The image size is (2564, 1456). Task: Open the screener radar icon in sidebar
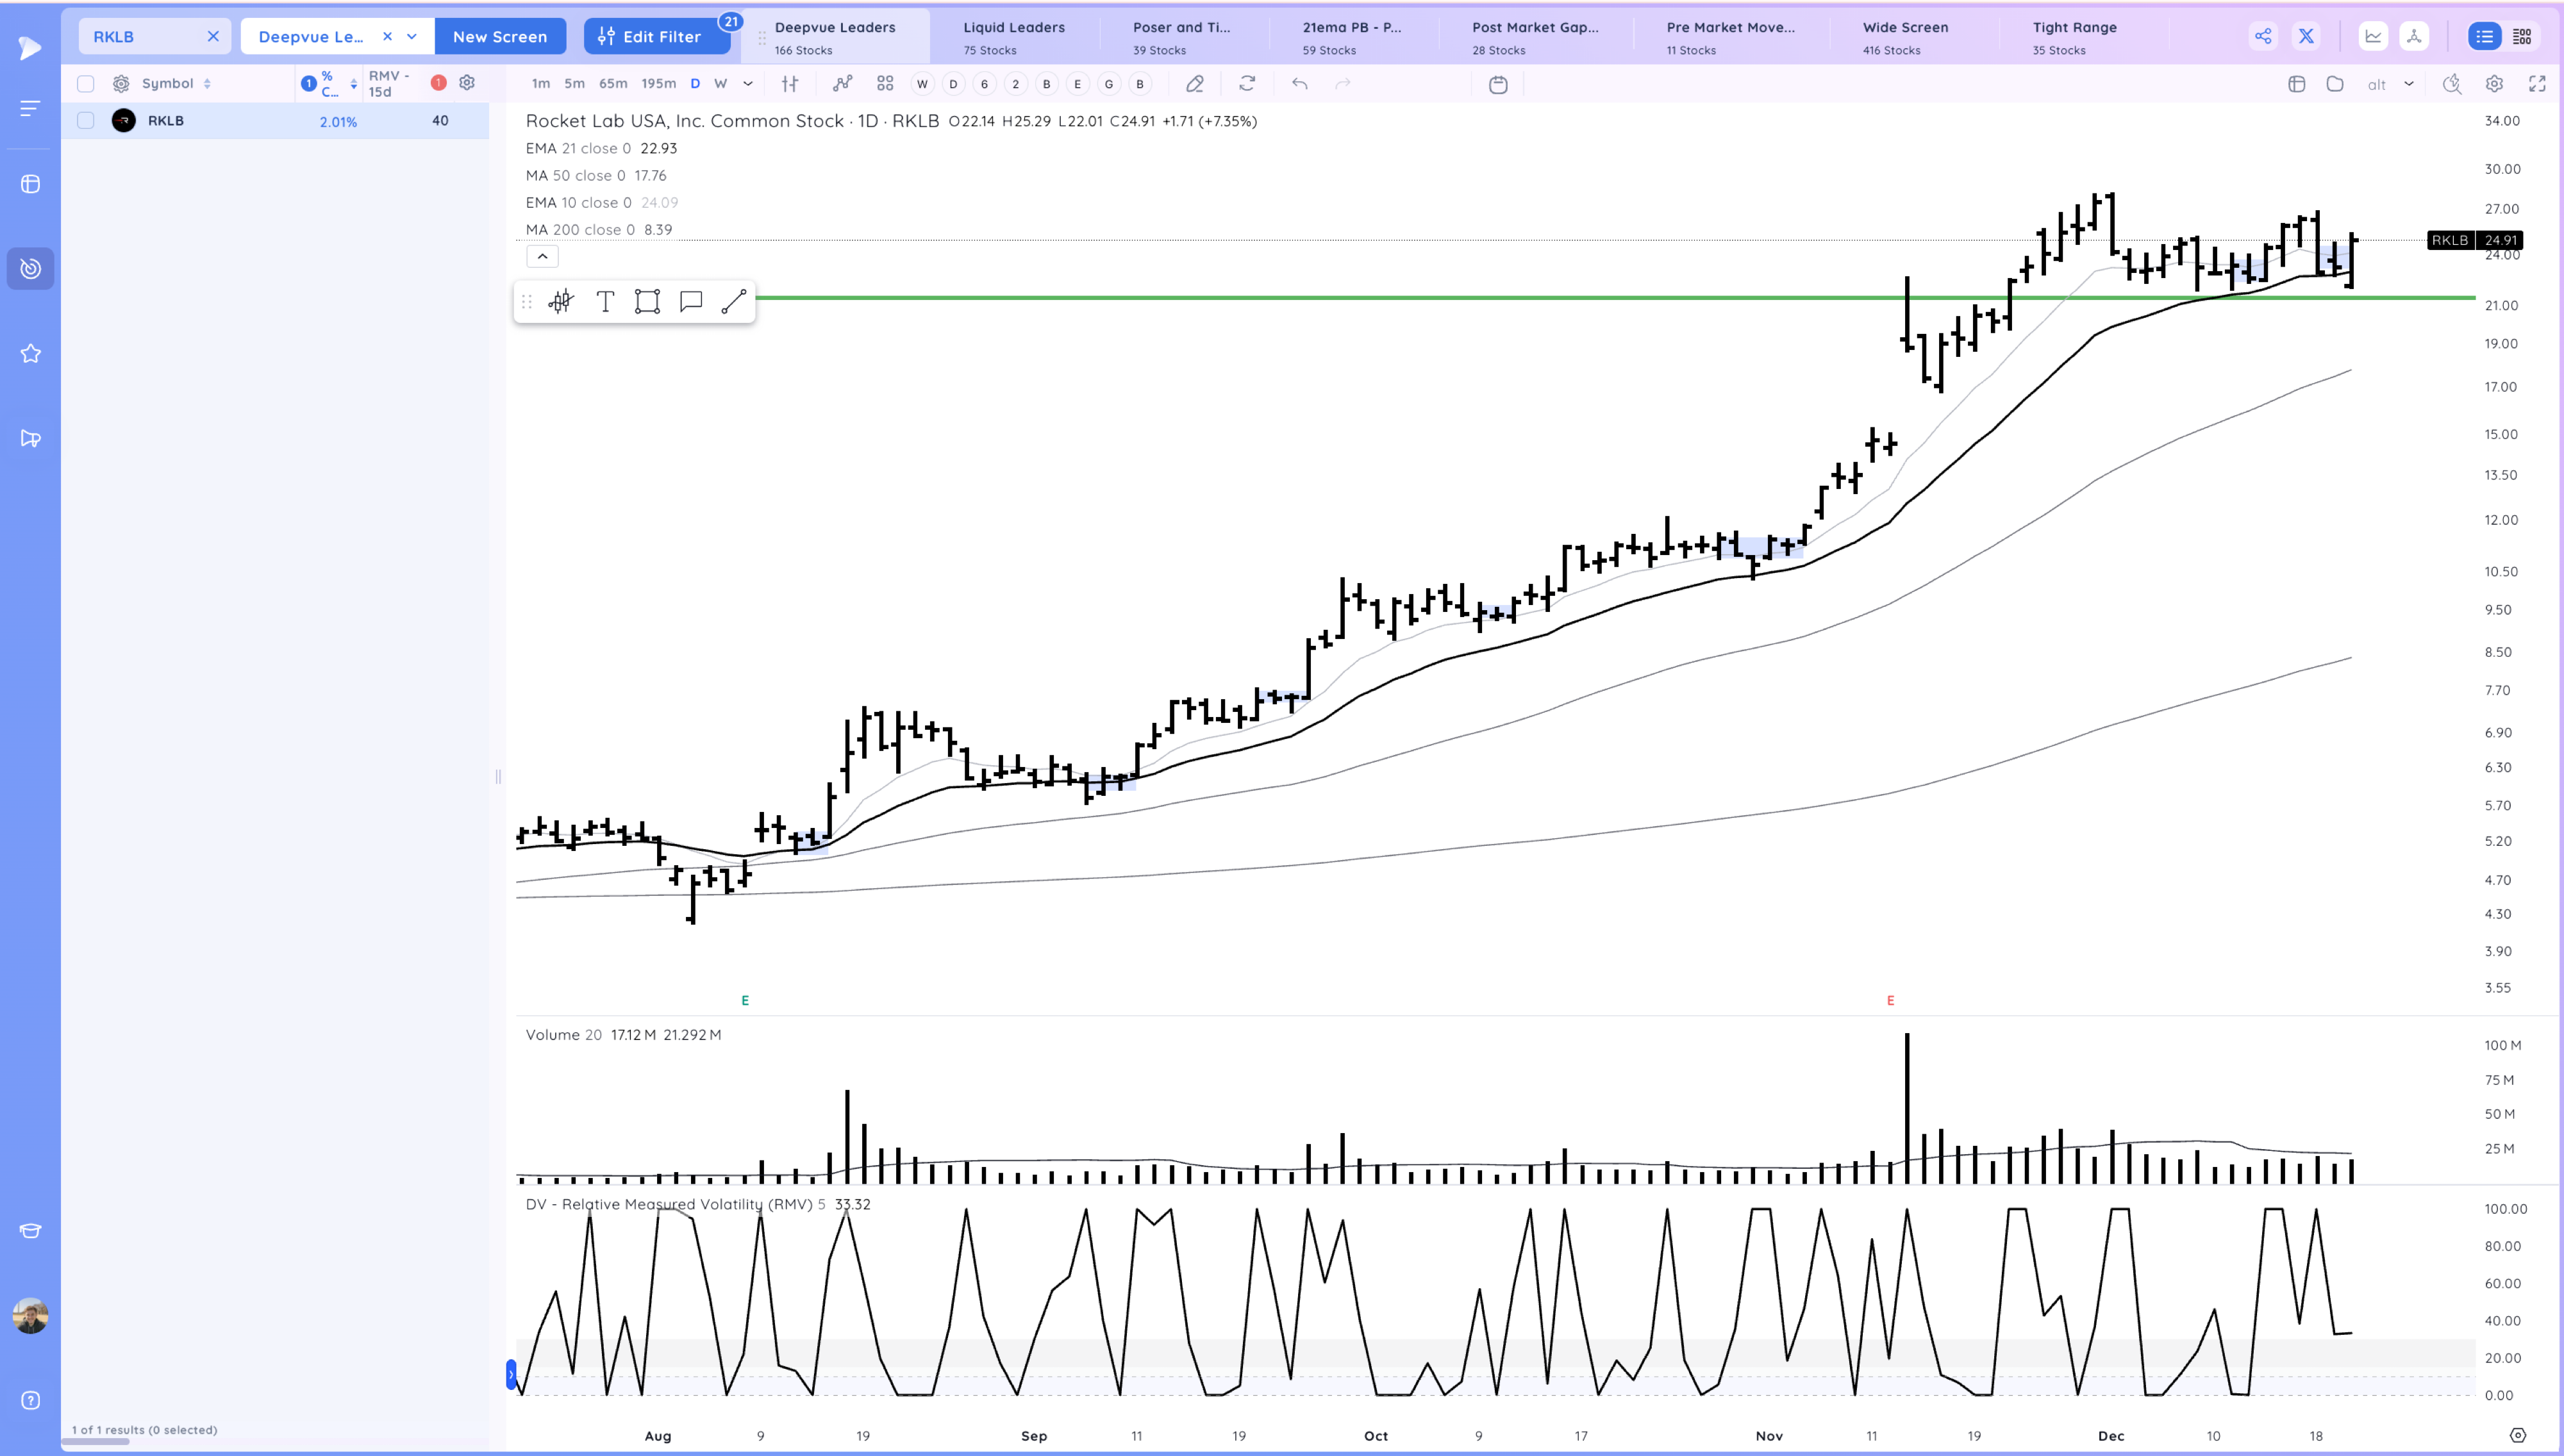coord(30,268)
